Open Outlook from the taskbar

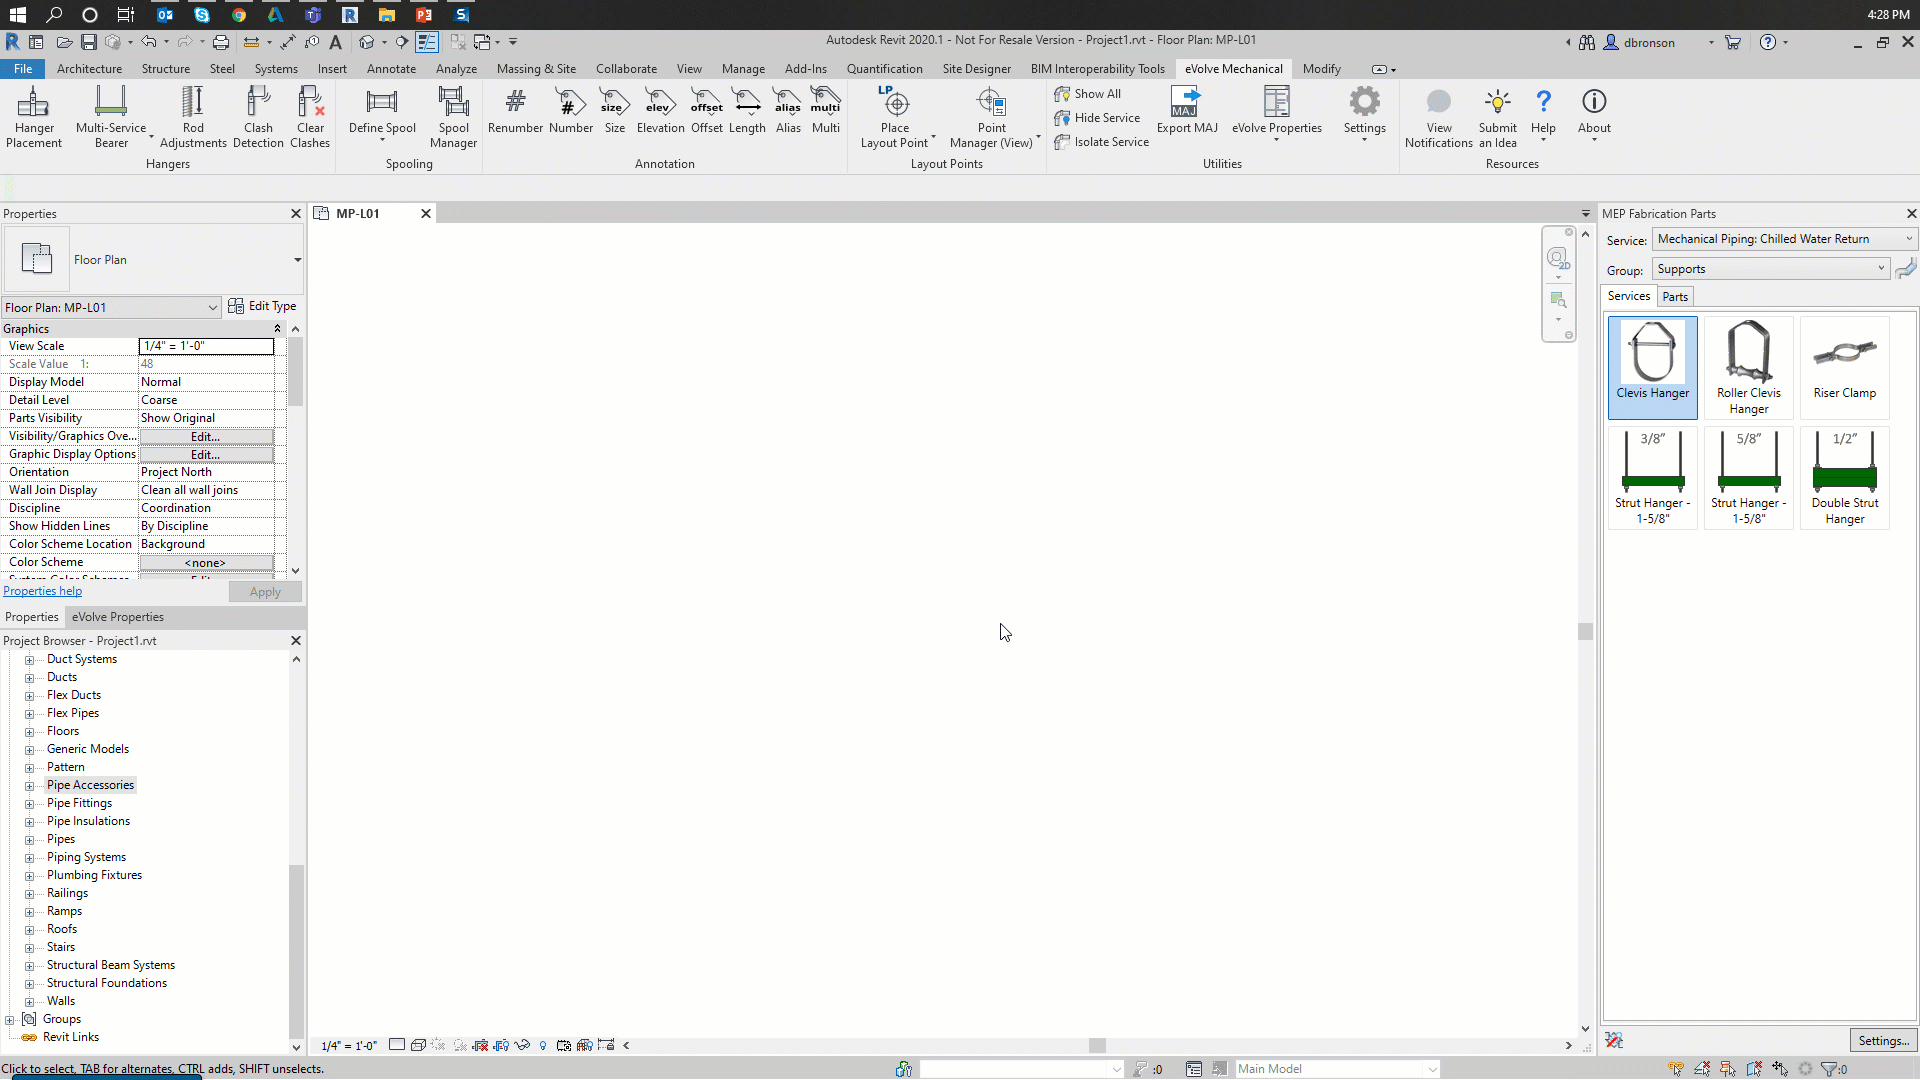click(x=165, y=14)
